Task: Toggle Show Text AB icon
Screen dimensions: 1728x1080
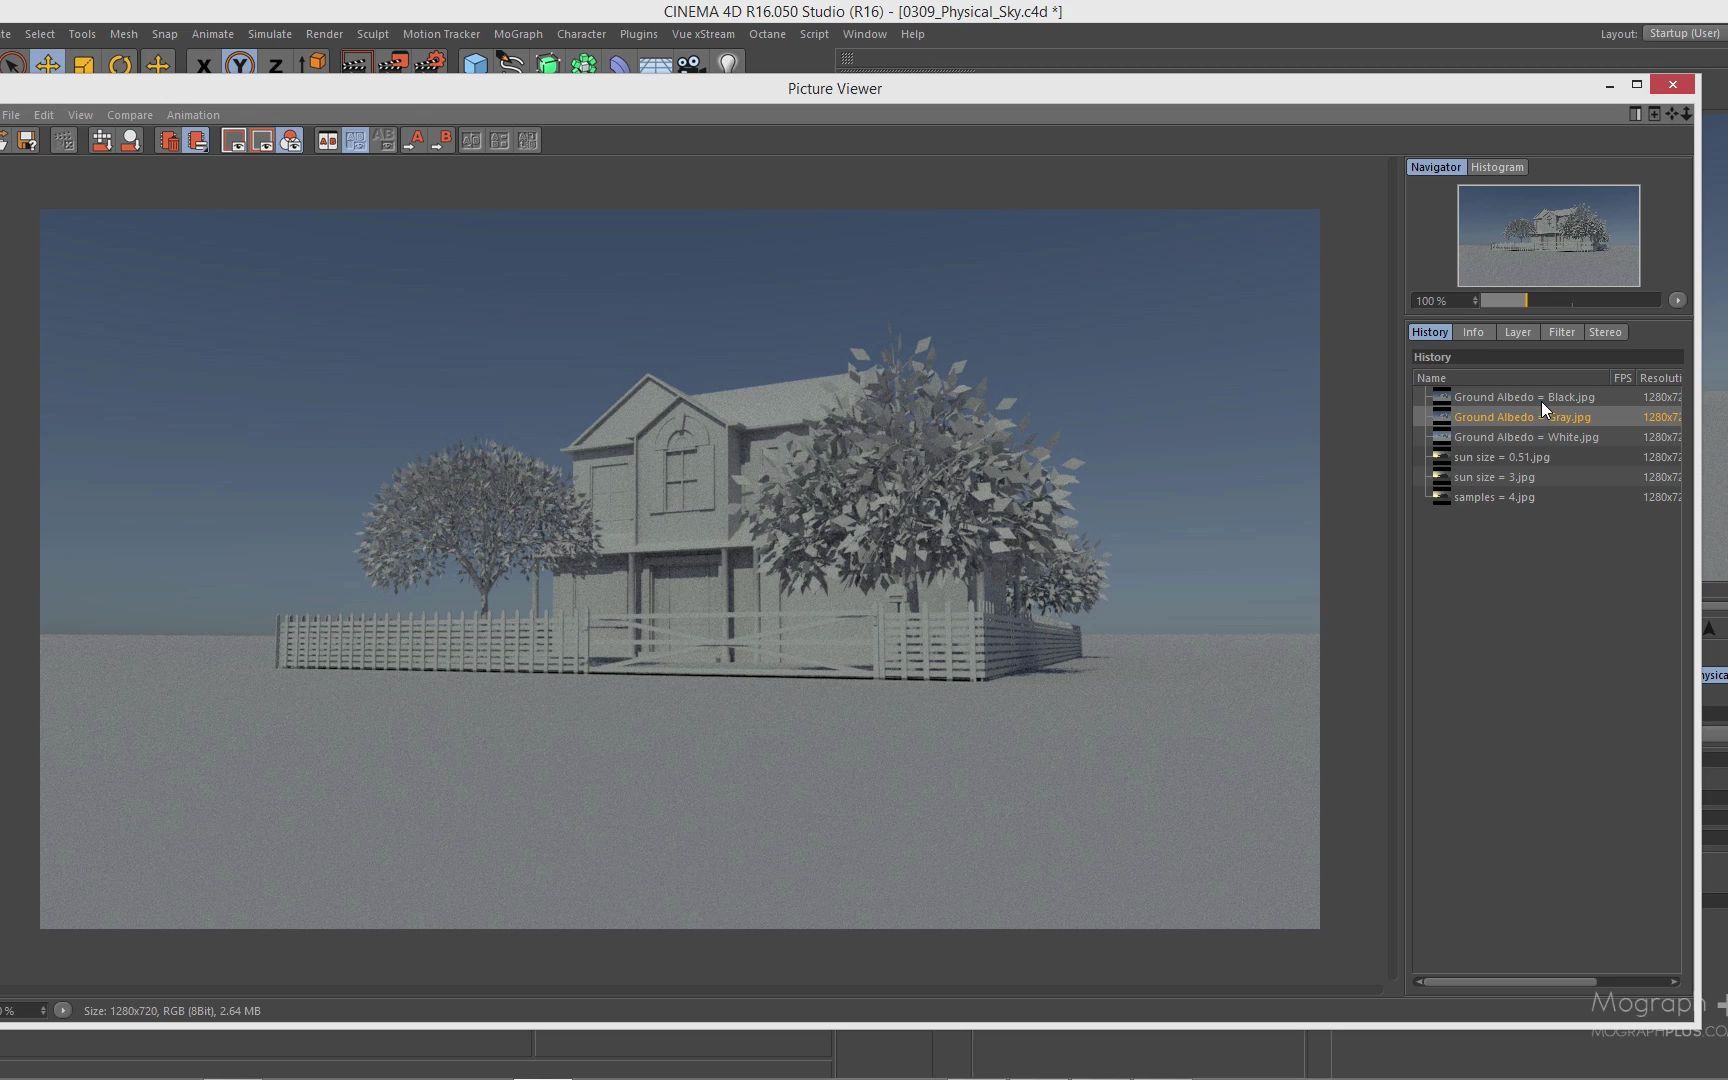Action: [x=384, y=141]
